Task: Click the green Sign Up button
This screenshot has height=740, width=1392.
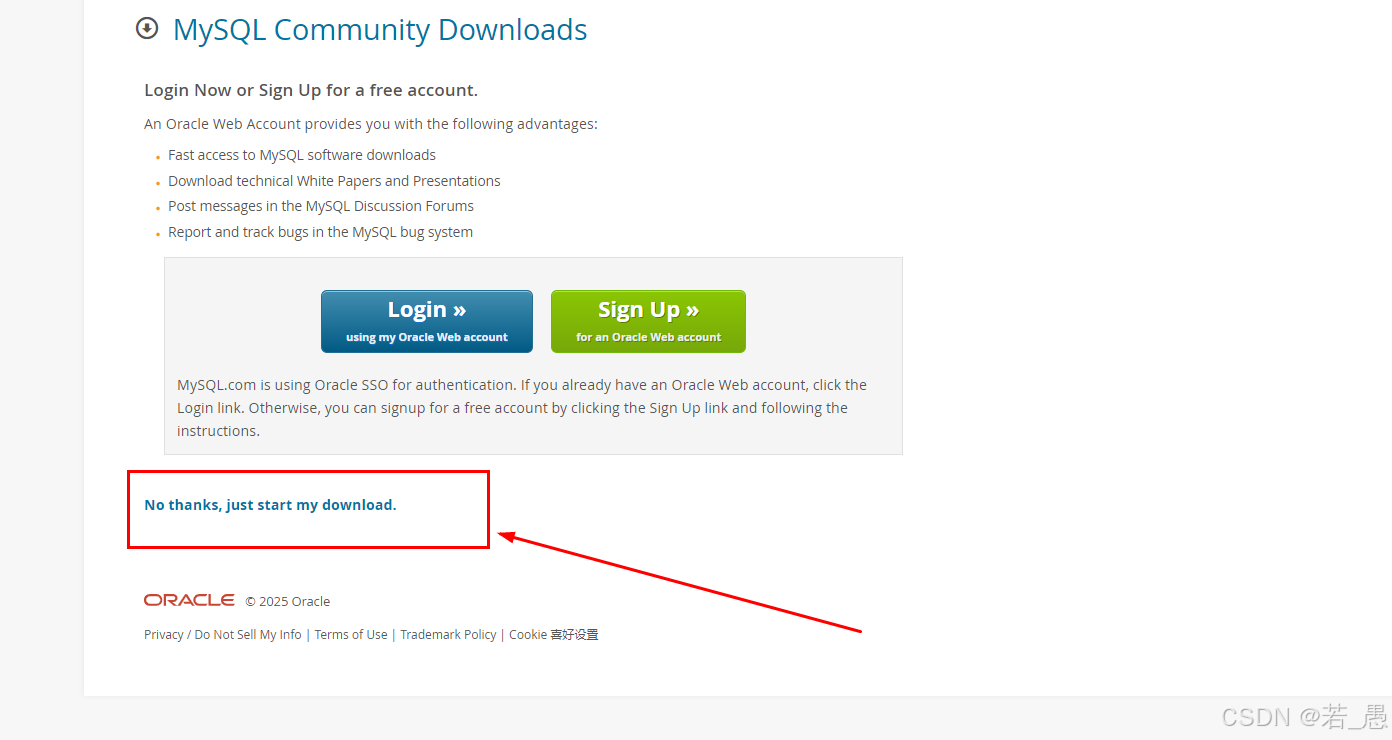Action: (x=648, y=321)
